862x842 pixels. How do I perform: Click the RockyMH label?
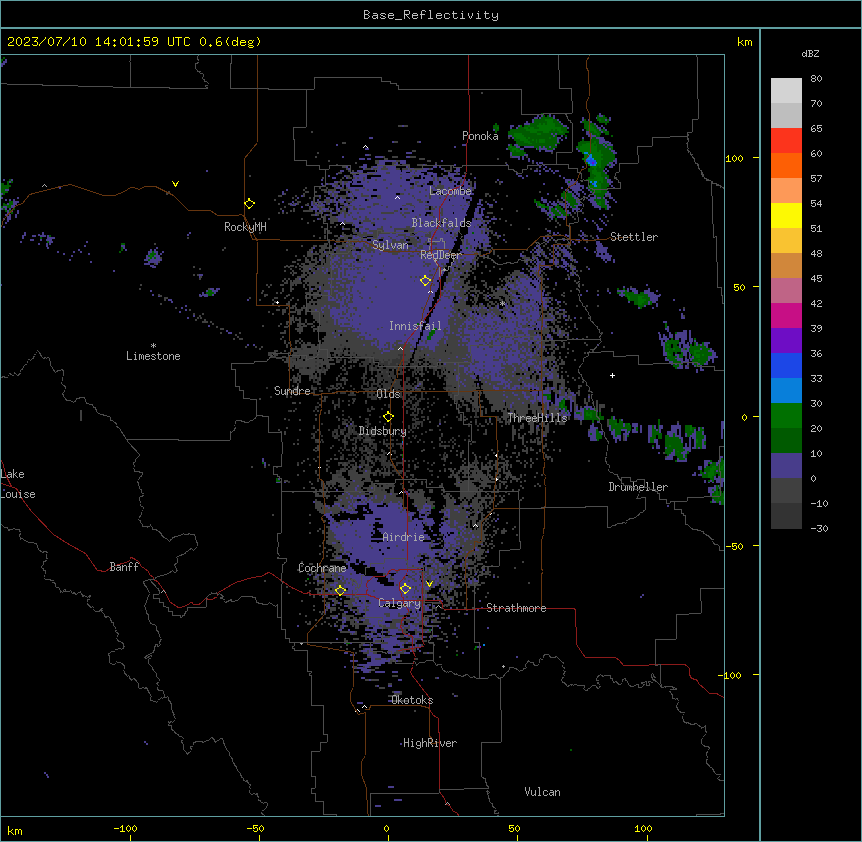click(x=245, y=227)
